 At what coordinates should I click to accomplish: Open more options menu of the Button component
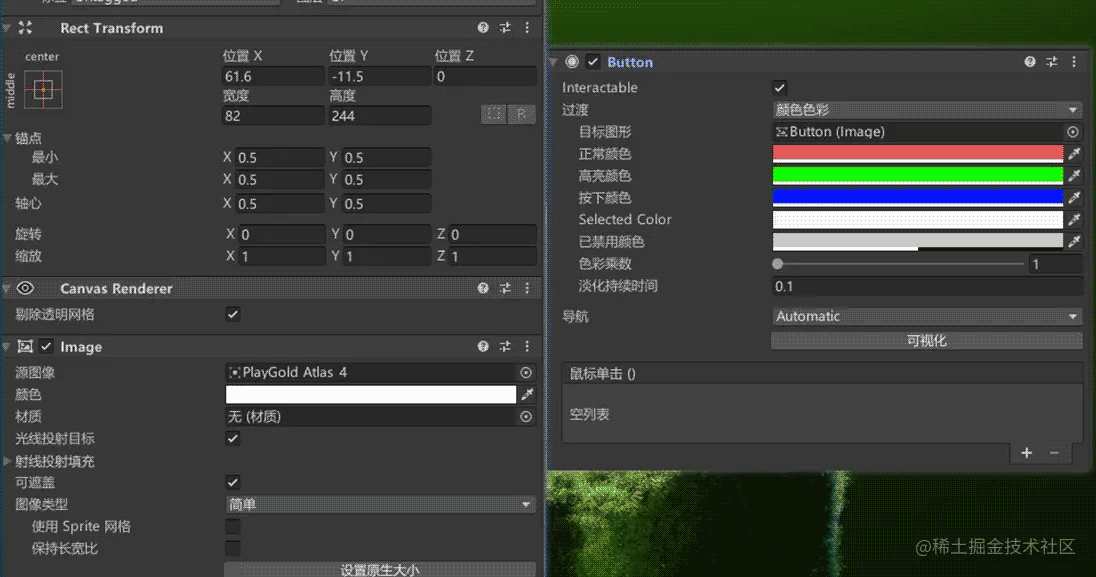(x=1076, y=61)
